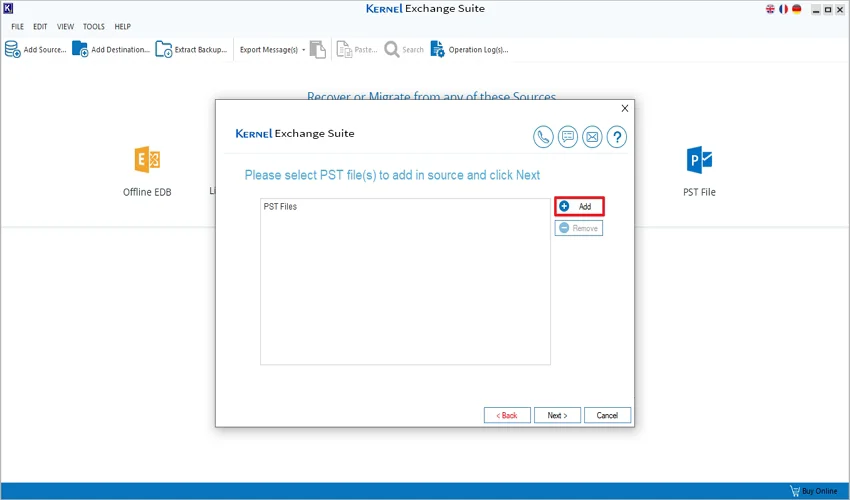Open Operation Log(s) from the toolbar
Viewport: 850px width, 500px height.
tap(469, 49)
